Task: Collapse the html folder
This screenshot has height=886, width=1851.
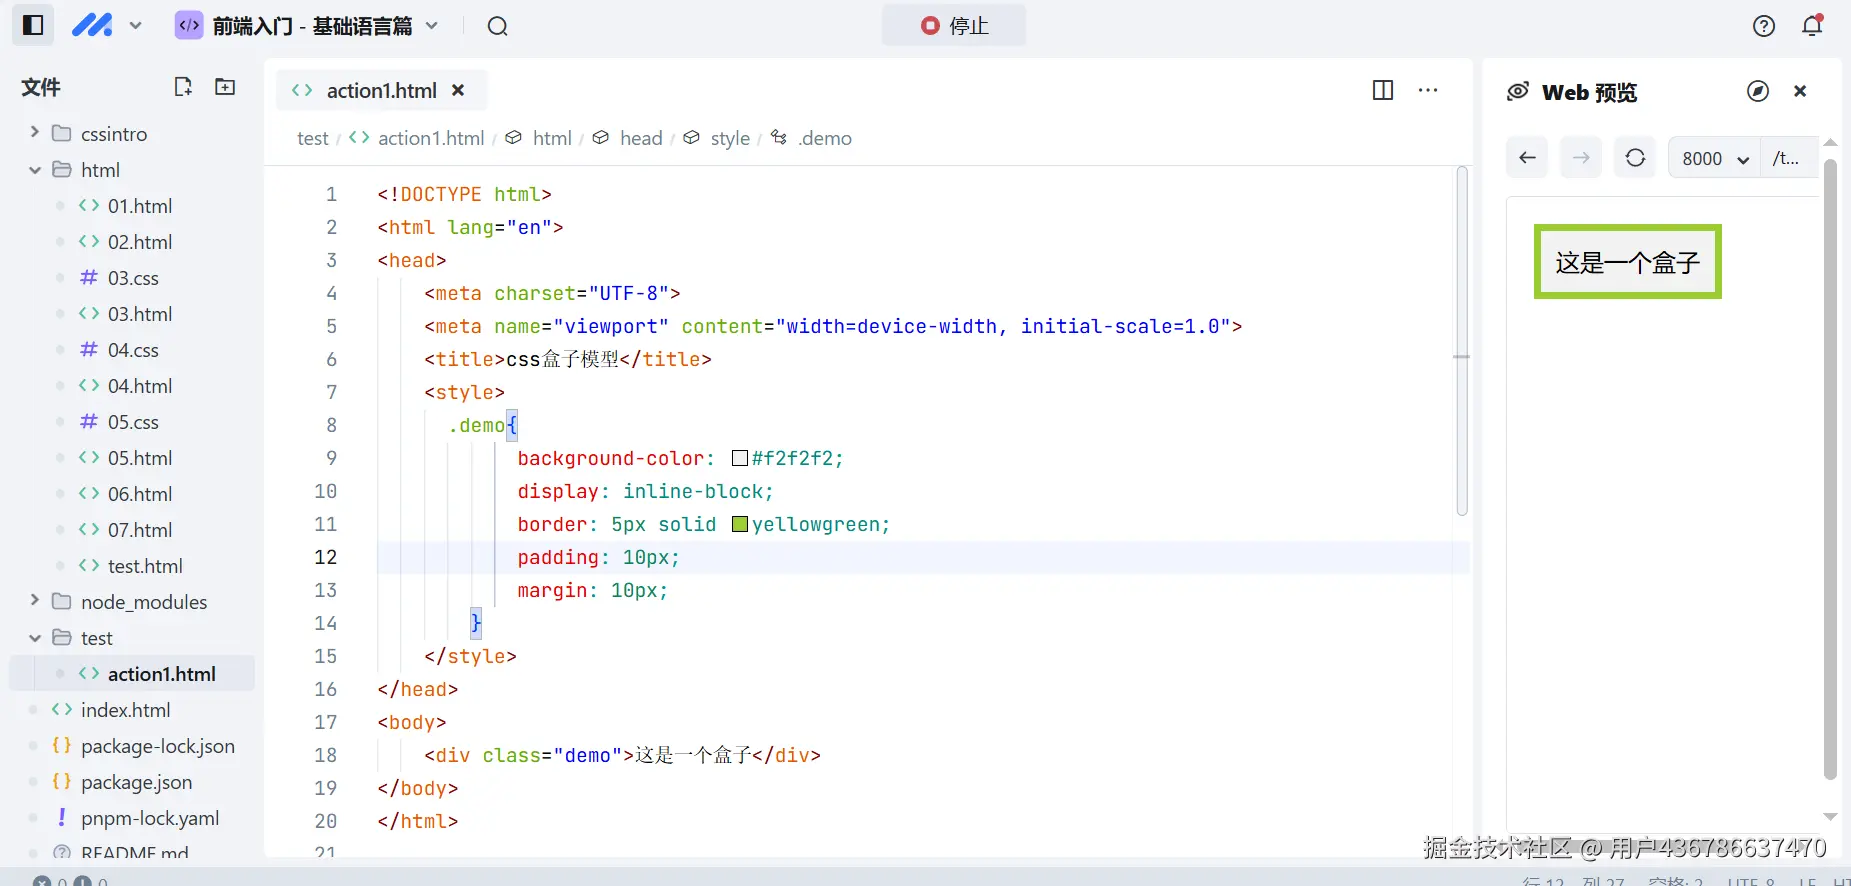Action: pyautogui.click(x=35, y=170)
